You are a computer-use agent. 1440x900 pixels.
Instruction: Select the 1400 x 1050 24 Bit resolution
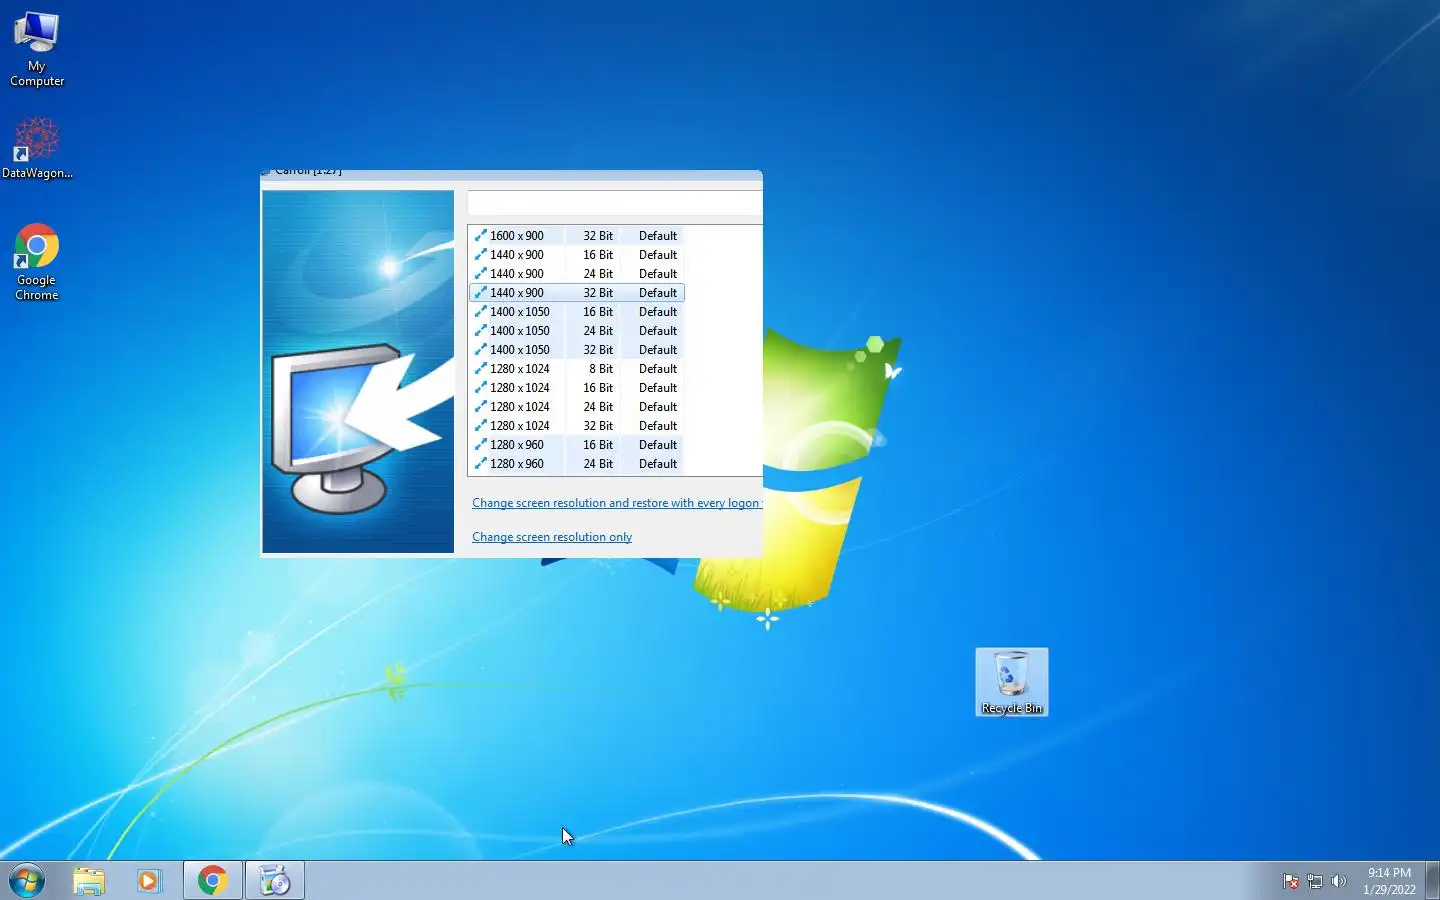(577, 331)
